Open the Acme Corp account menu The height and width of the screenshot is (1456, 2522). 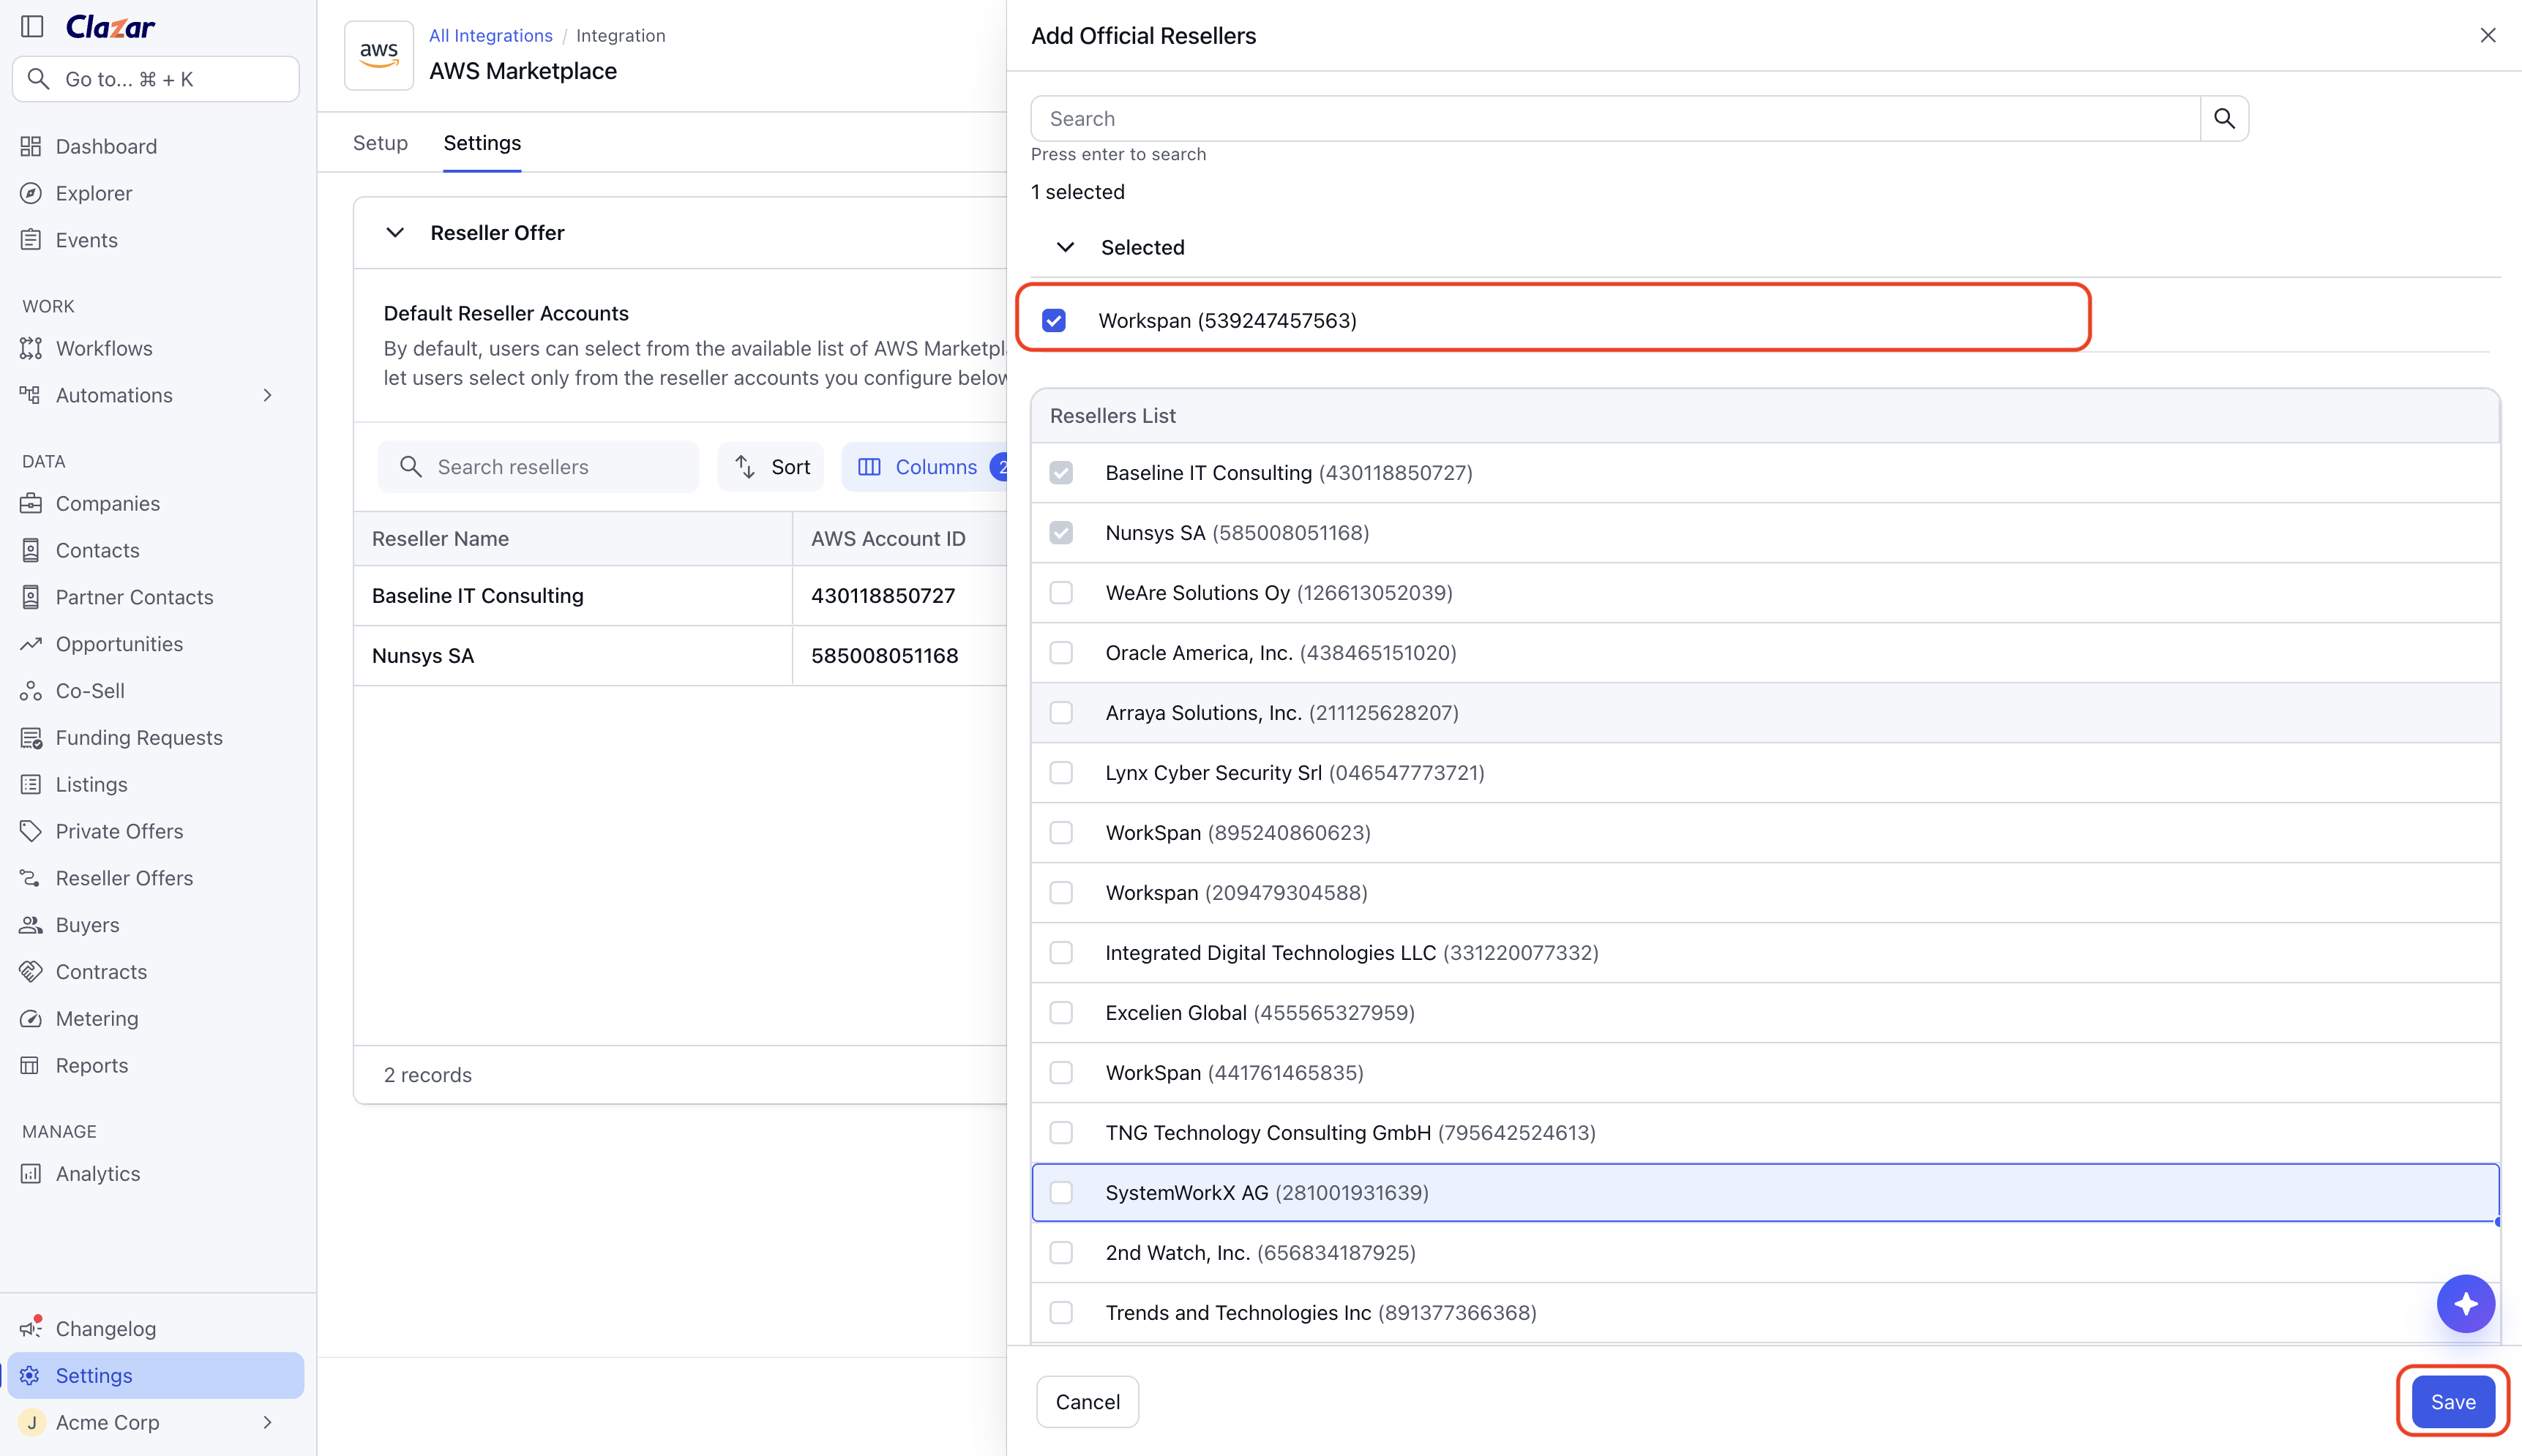(x=155, y=1422)
